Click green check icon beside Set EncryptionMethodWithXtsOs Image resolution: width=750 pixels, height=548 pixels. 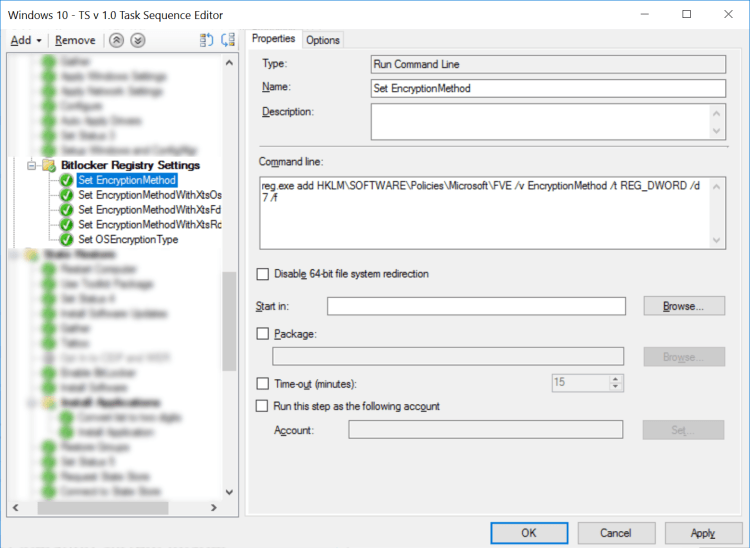click(x=66, y=195)
